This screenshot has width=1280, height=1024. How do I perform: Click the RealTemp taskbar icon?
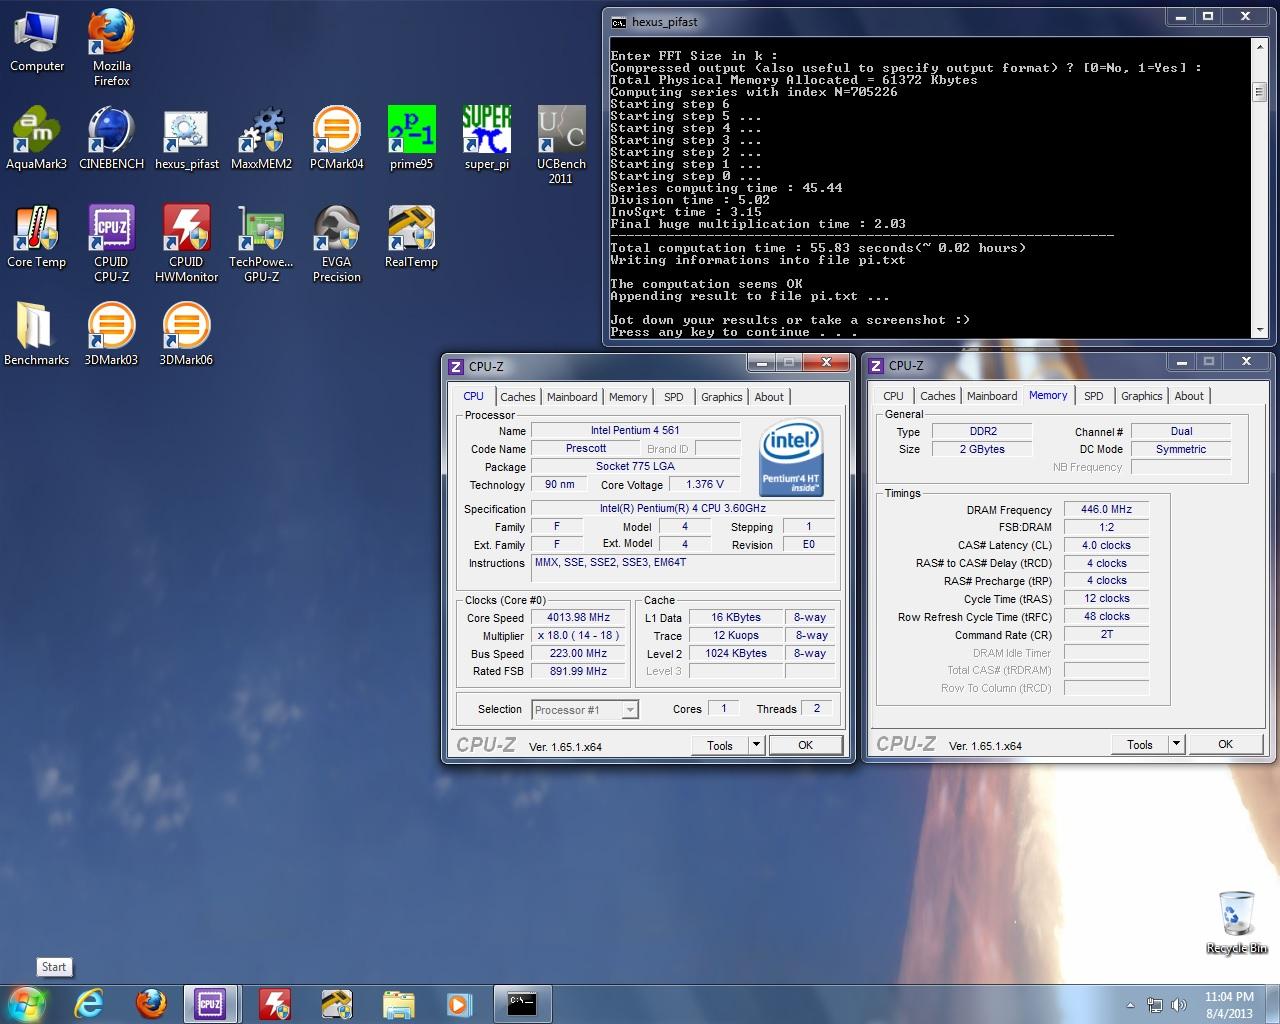click(337, 1003)
